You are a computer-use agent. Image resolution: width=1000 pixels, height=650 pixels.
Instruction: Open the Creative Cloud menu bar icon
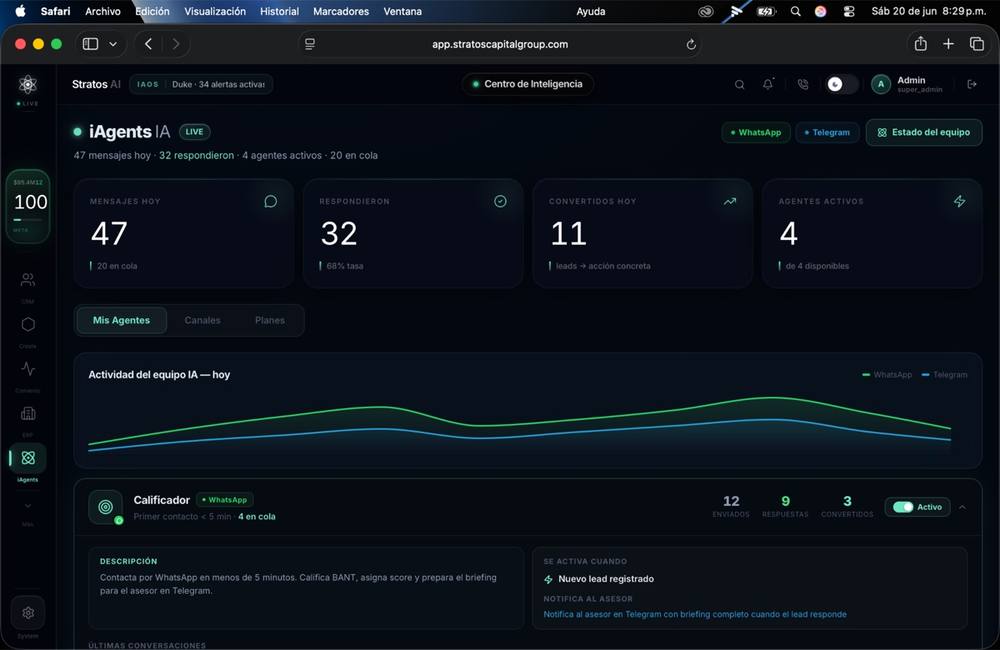pos(705,11)
